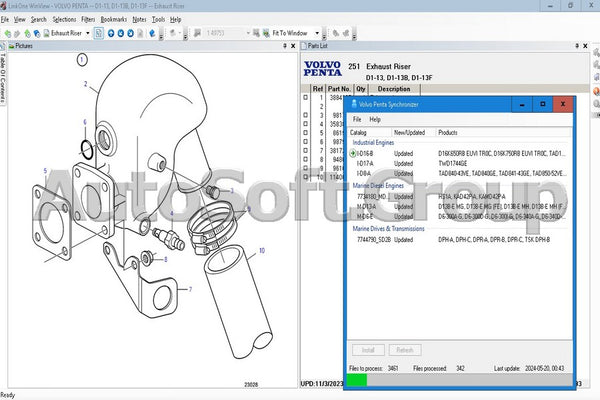Open the Table Of Contents side tab
The image size is (600, 400).
click(3, 78)
